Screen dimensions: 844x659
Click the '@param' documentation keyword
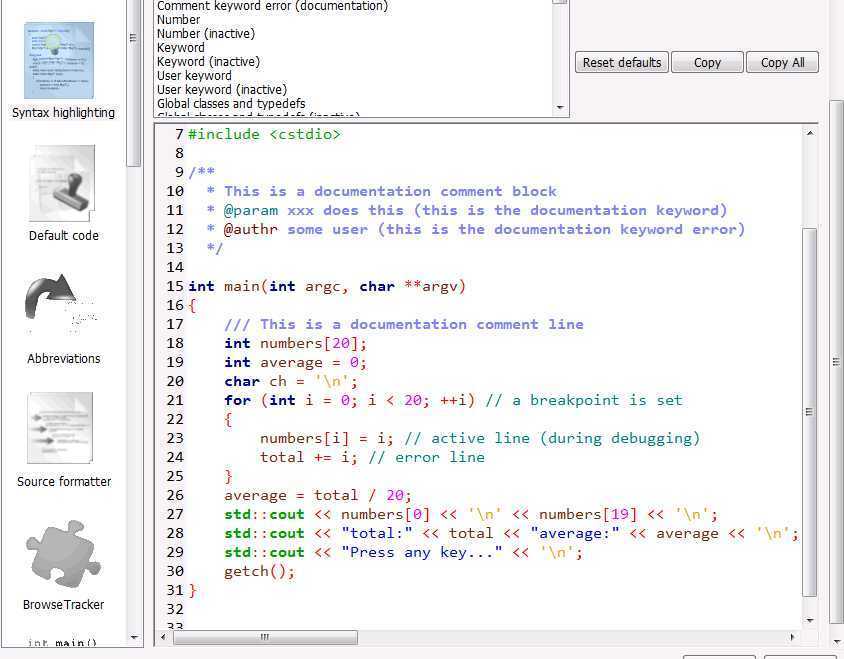coord(251,211)
